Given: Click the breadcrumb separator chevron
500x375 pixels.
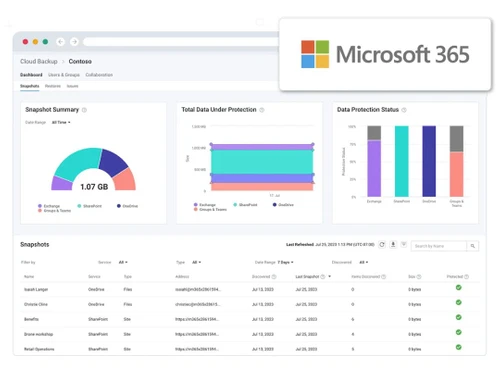Looking at the screenshot, I should pos(63,62).
